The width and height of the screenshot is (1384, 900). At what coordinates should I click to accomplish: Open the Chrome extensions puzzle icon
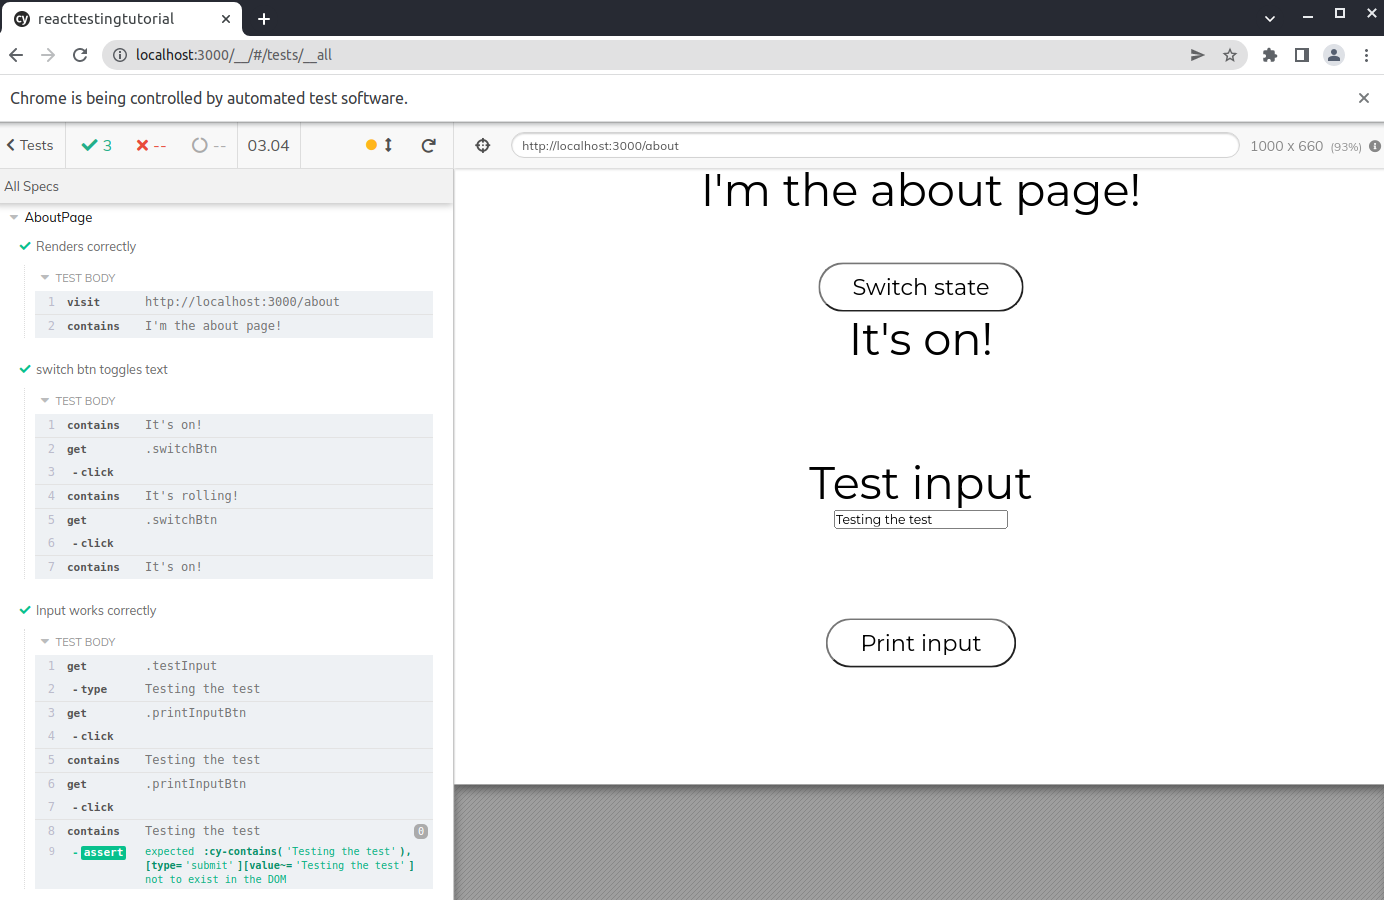1270,56
